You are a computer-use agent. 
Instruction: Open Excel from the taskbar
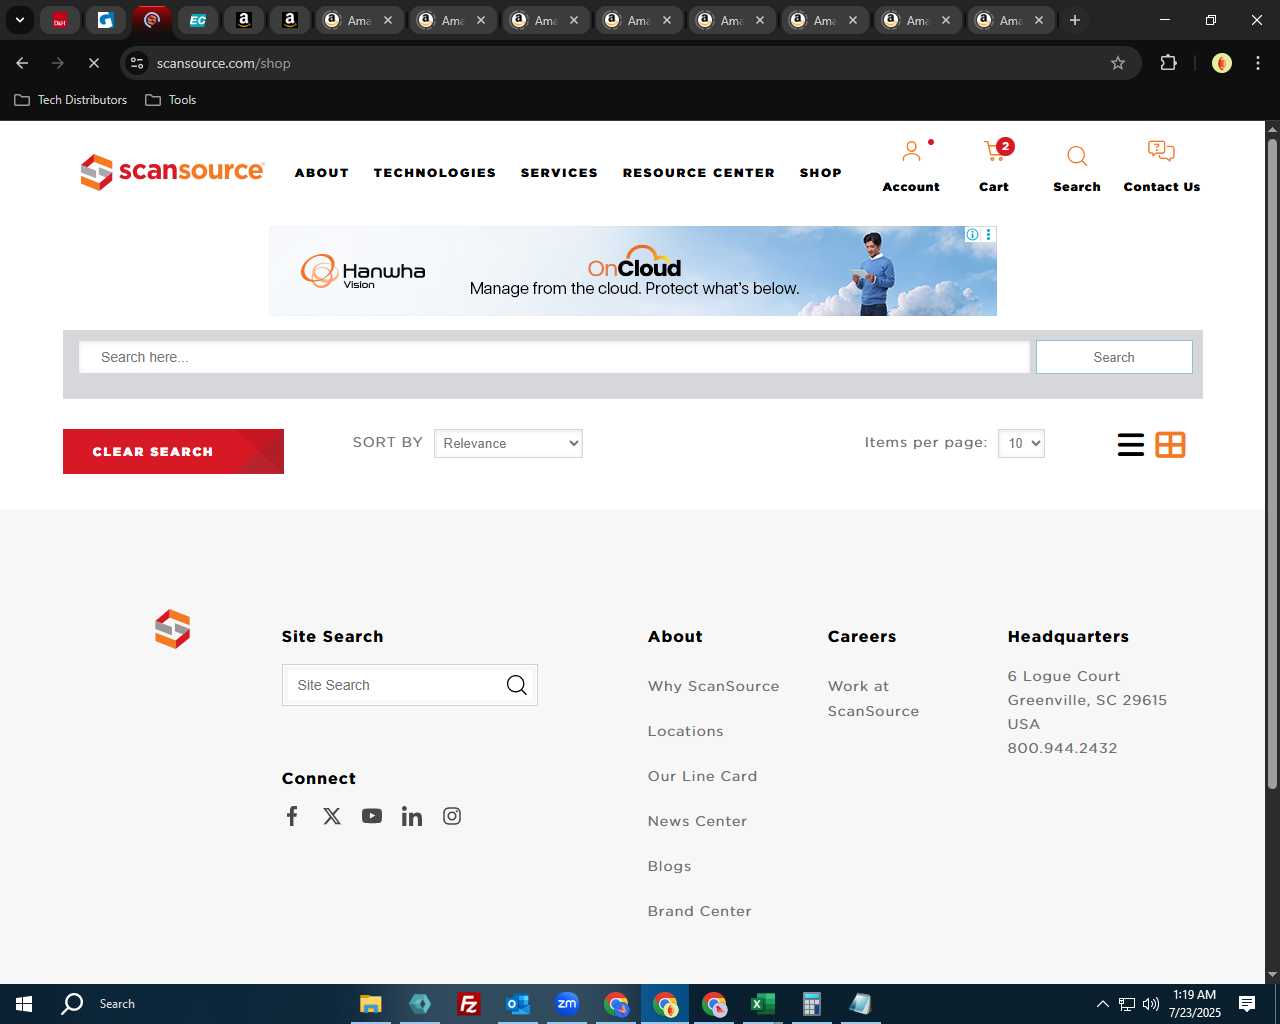coord(762,1004)
